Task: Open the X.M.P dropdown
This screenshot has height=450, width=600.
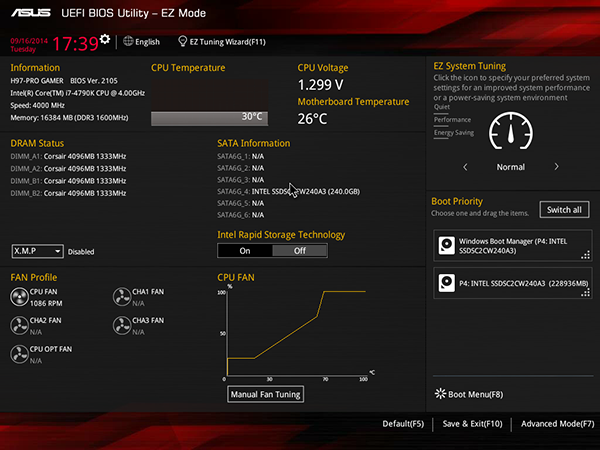Action: 38,251
